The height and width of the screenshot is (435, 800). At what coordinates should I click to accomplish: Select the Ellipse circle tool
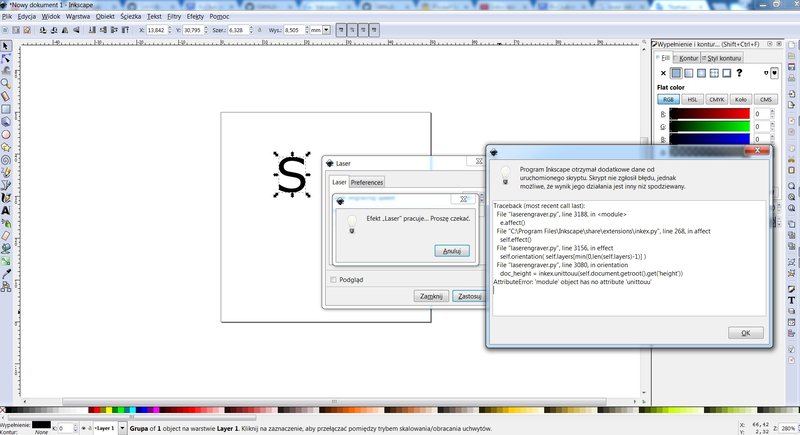[6, 135]
